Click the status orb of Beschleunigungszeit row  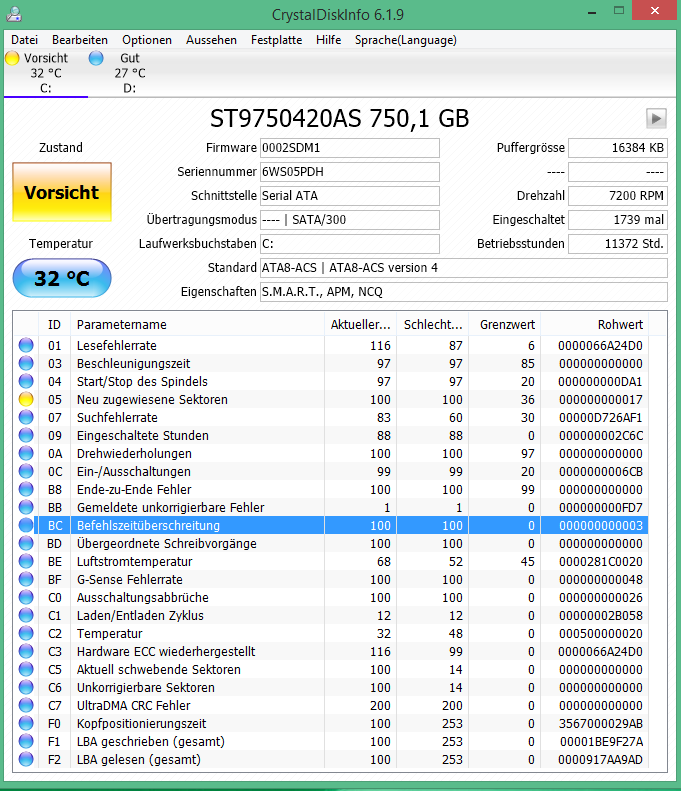pyautogui.click(x=26, y=363)
